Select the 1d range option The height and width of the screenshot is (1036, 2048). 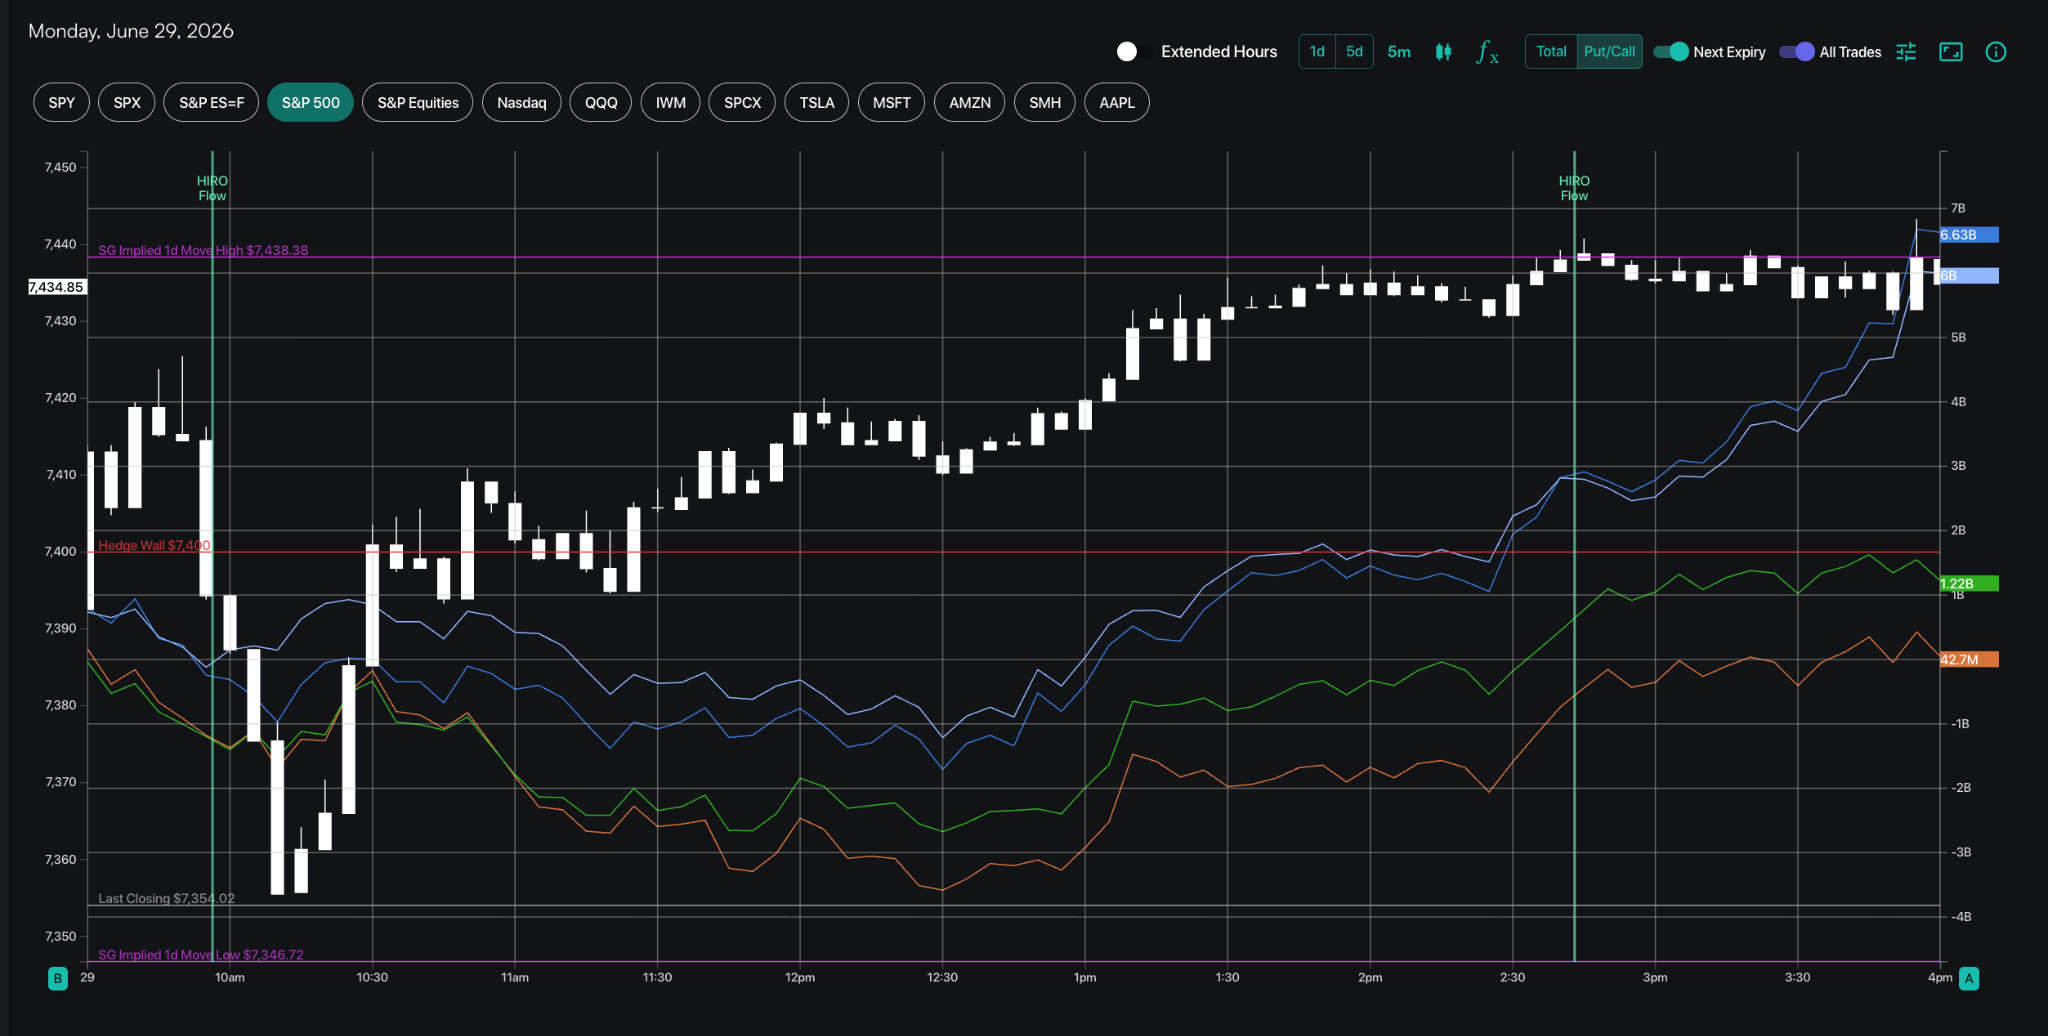click(x=1317, y=52)
